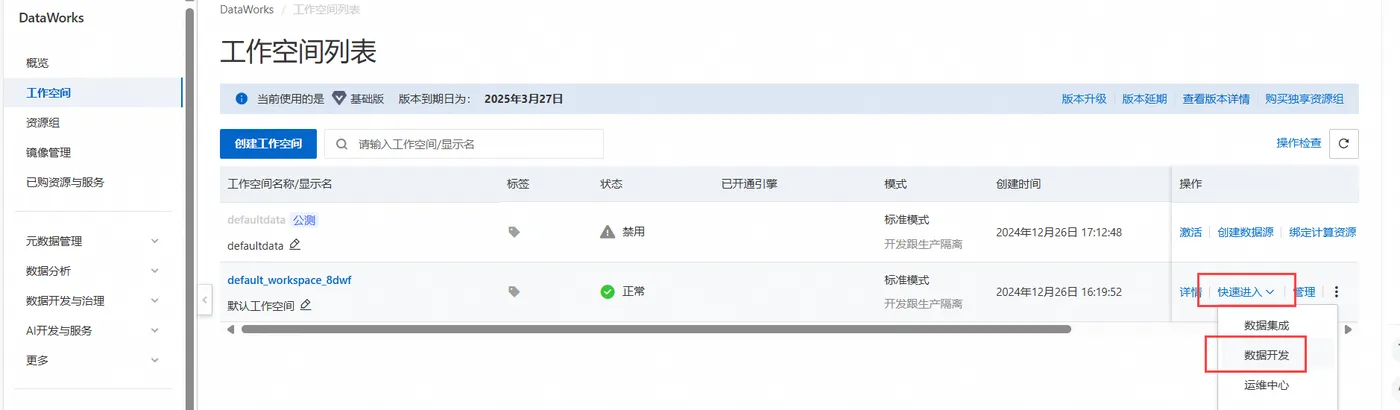This screenshot has height=410, width=1400.
Task: Click the right arrow of the horizontal scrollbar
Action: (x=1348, y=329)
